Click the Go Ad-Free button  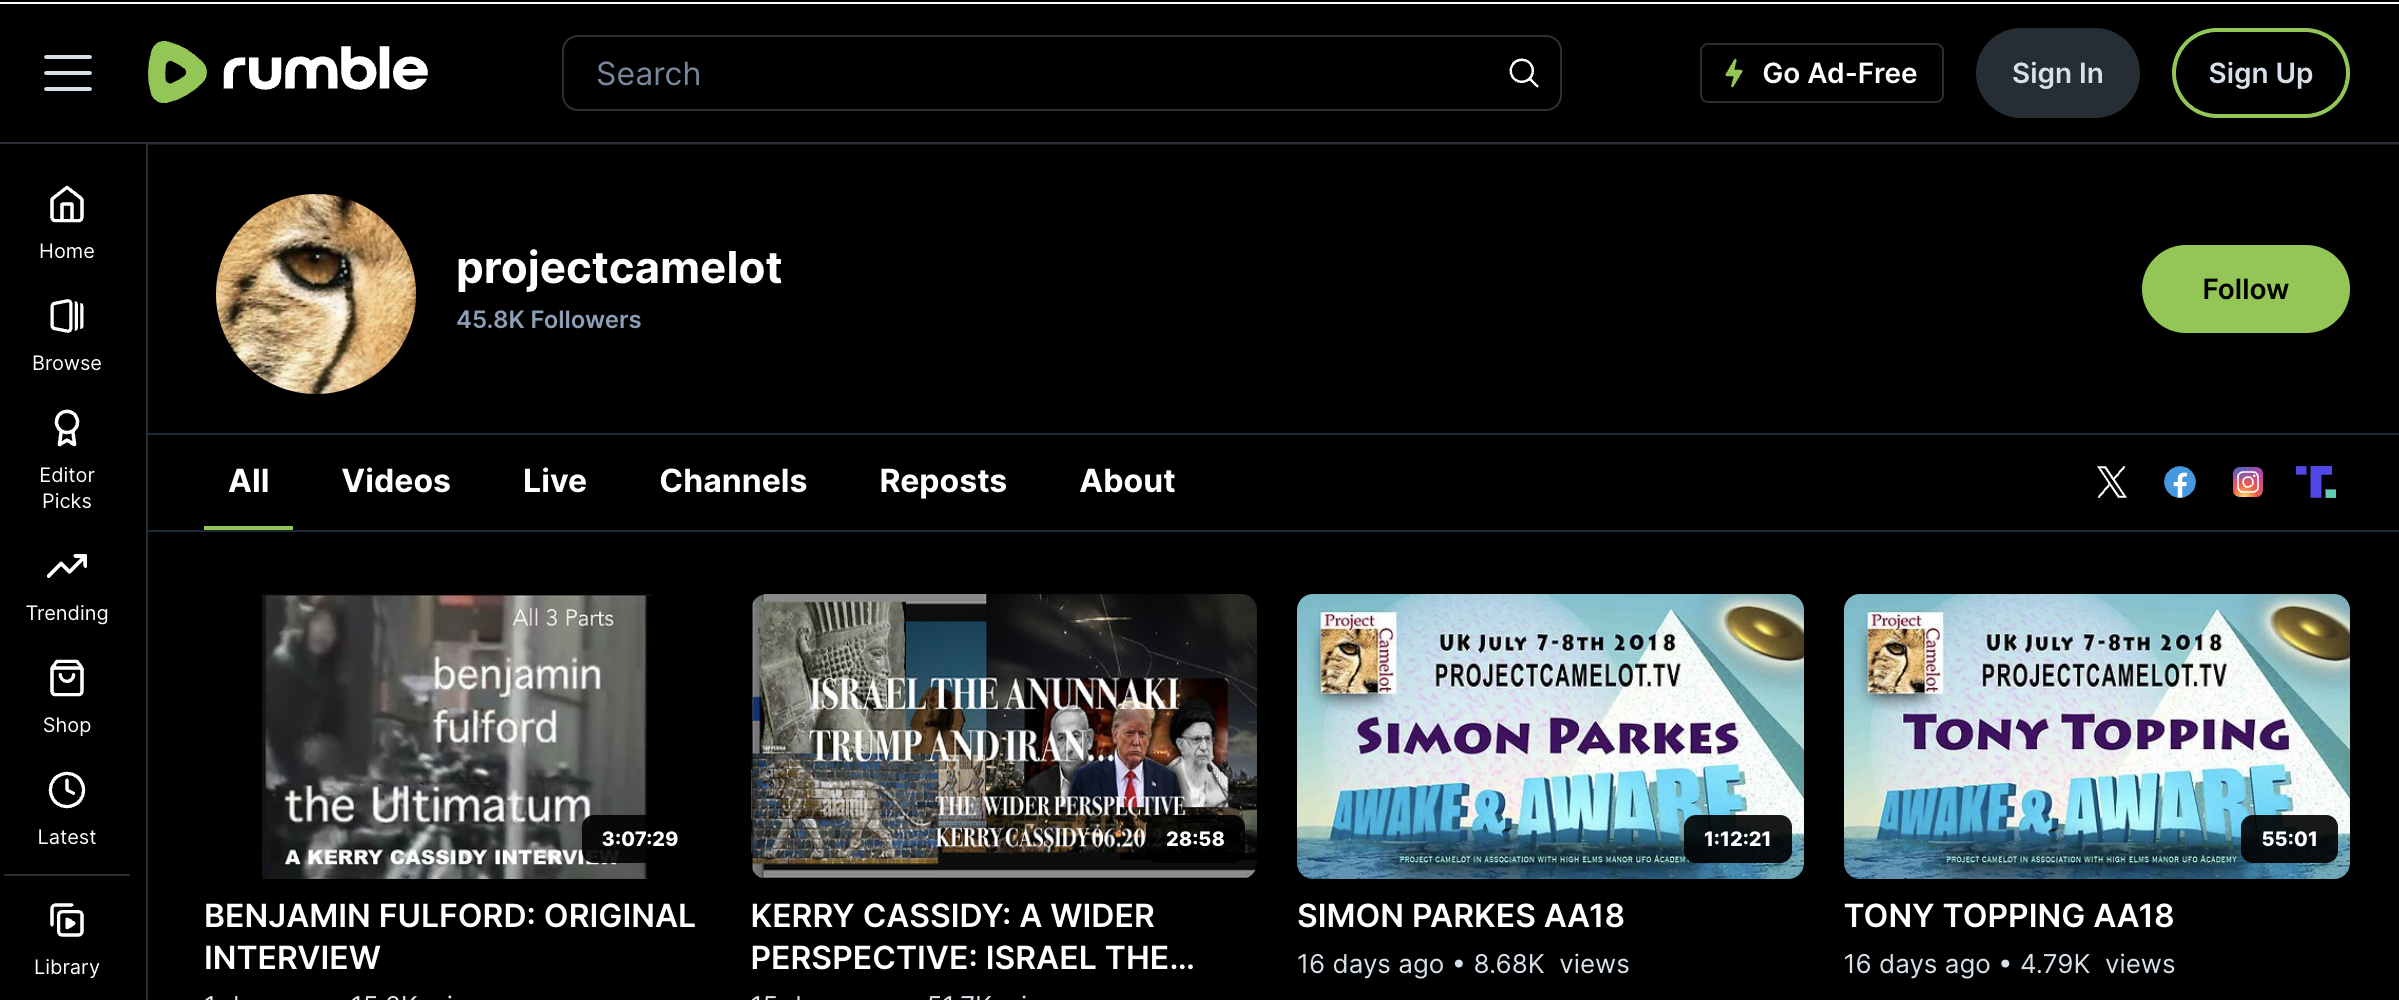(x=1821, y=73)
